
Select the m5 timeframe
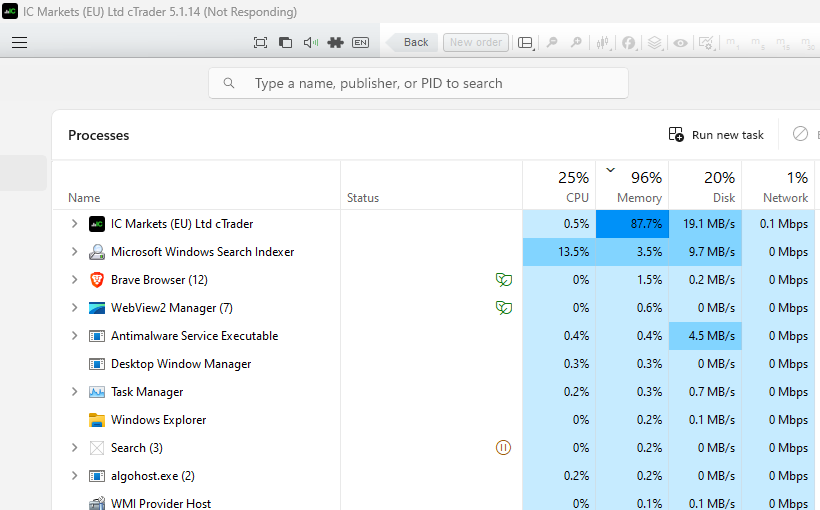pyautogui.click(x=758, y=43)
